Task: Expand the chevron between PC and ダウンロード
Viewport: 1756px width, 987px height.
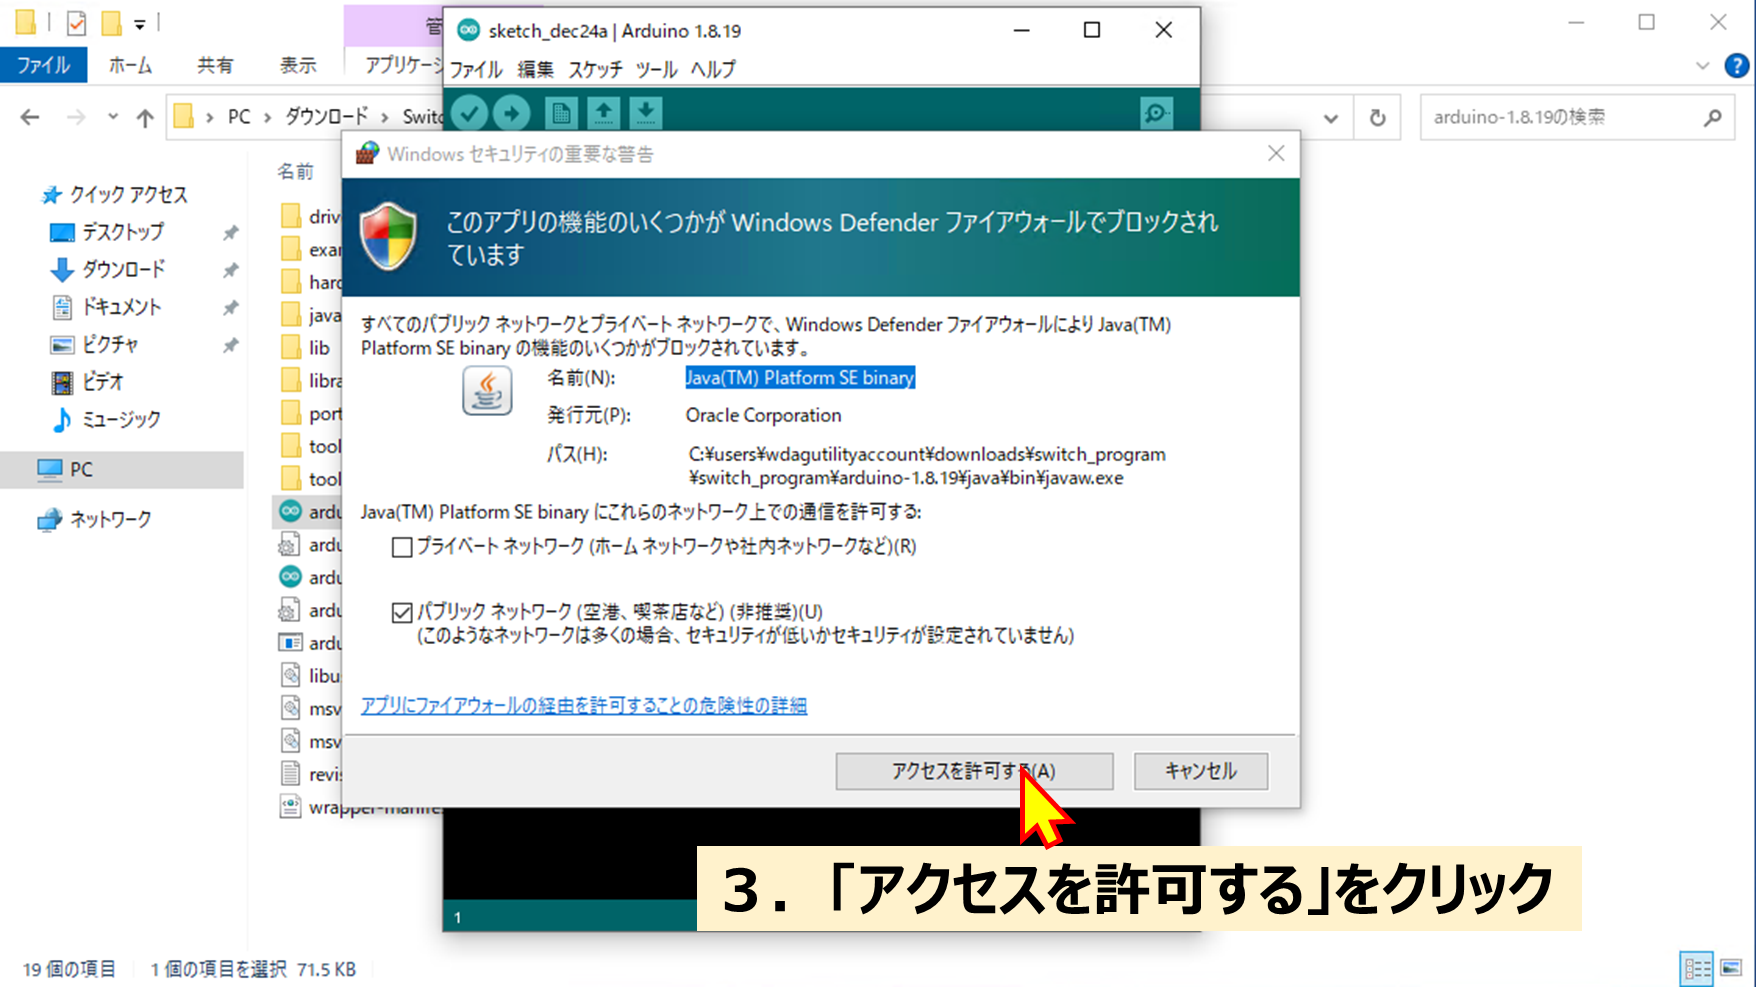Action: point(268,118)
